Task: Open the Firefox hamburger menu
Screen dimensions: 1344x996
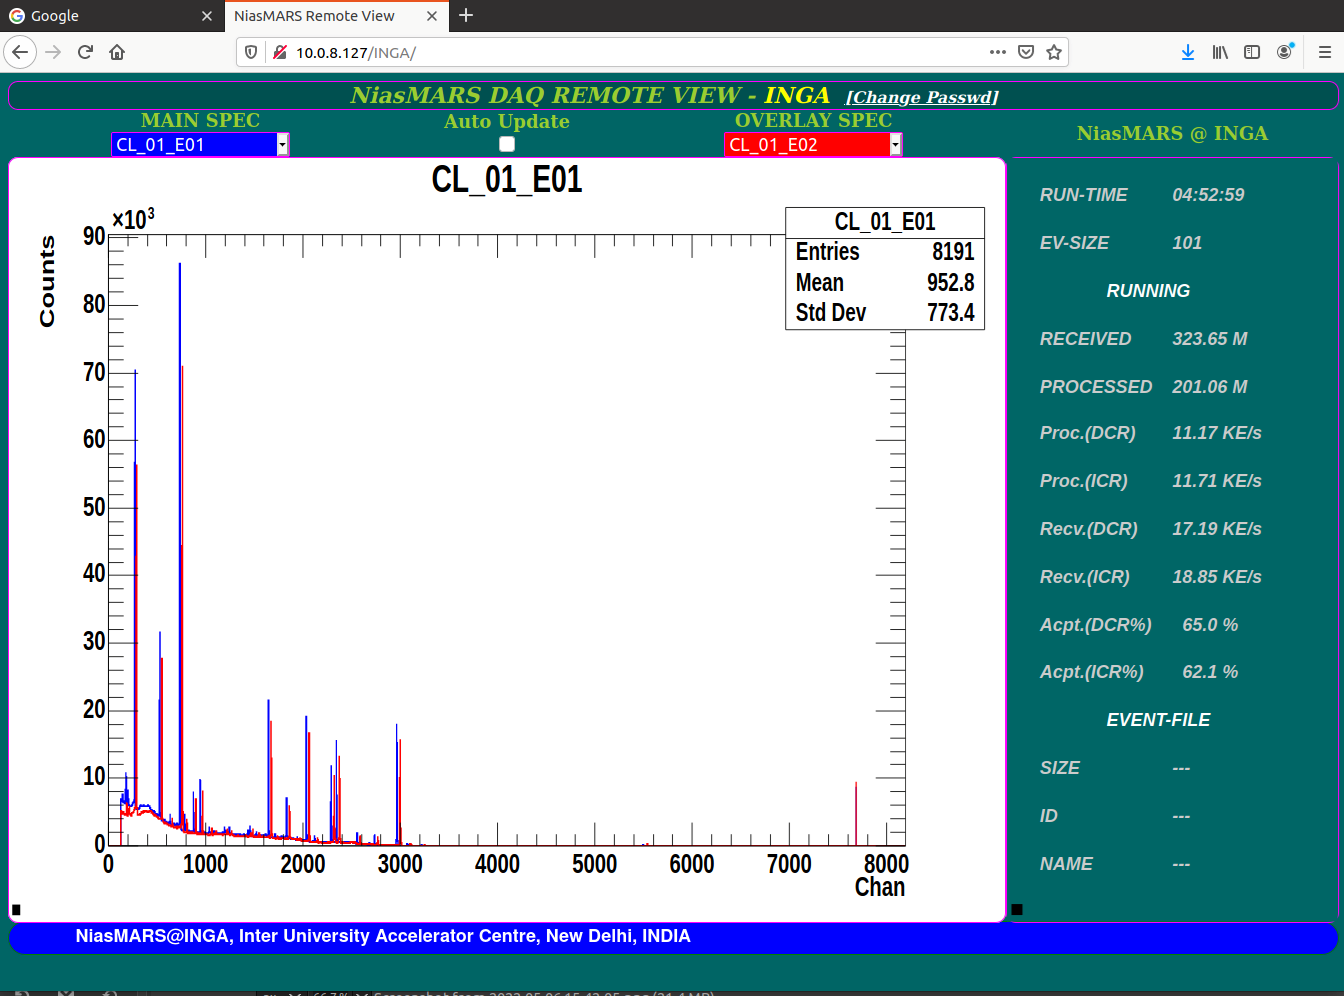Action: coord(1324,52)
